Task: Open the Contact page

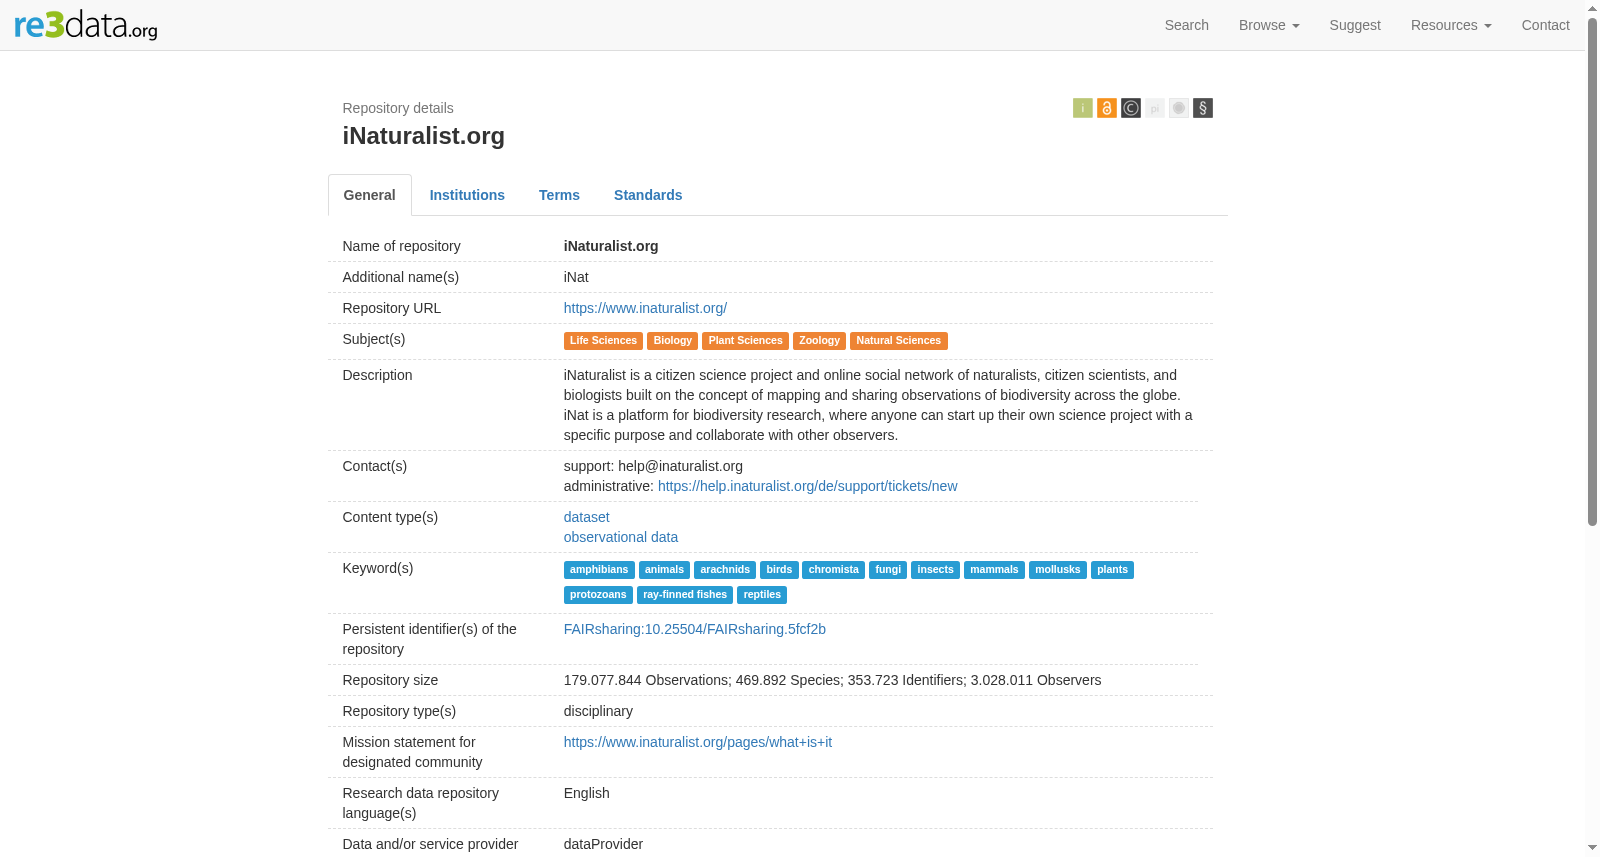Action: (1546, 25)
